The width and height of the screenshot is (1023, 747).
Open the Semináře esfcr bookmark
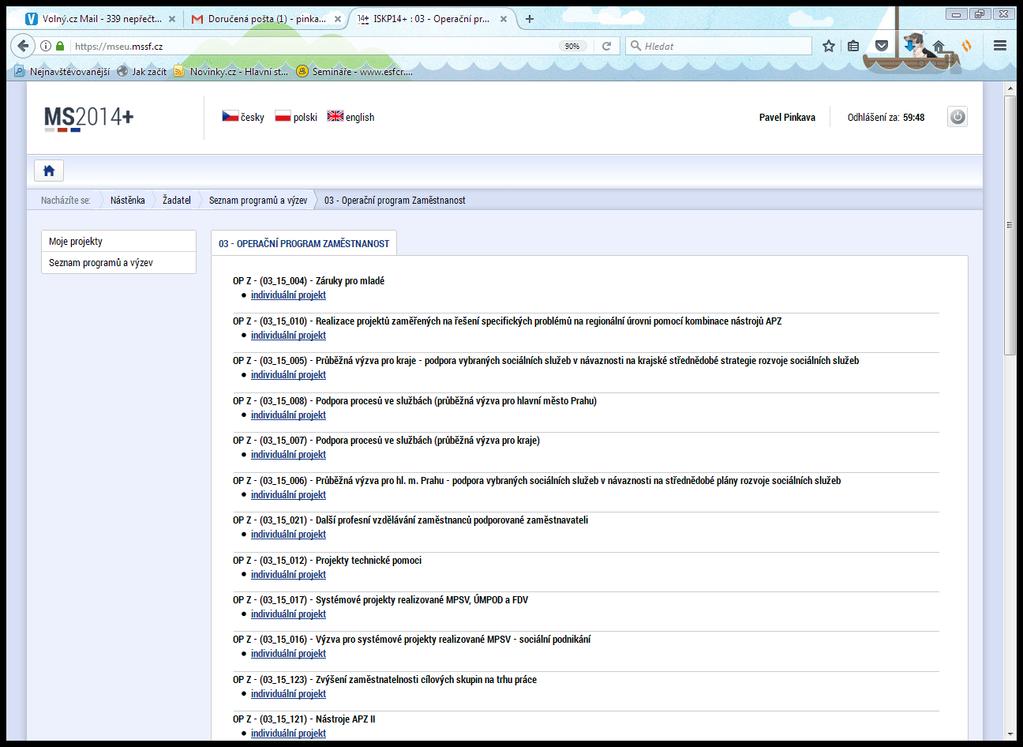click(354, 72)
